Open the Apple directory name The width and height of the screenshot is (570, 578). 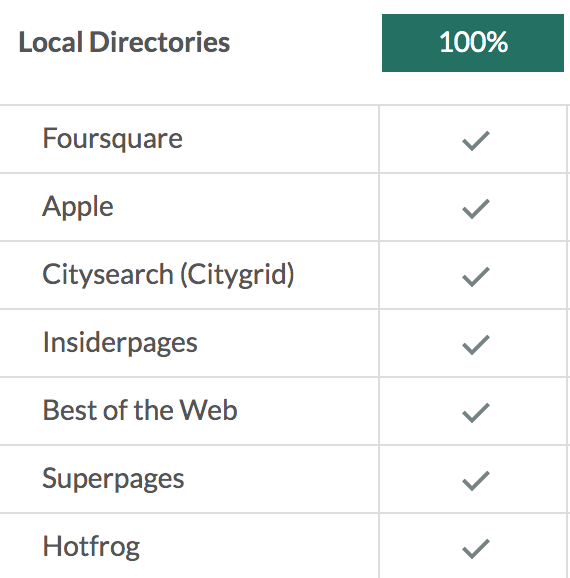(x=78, y=207)
